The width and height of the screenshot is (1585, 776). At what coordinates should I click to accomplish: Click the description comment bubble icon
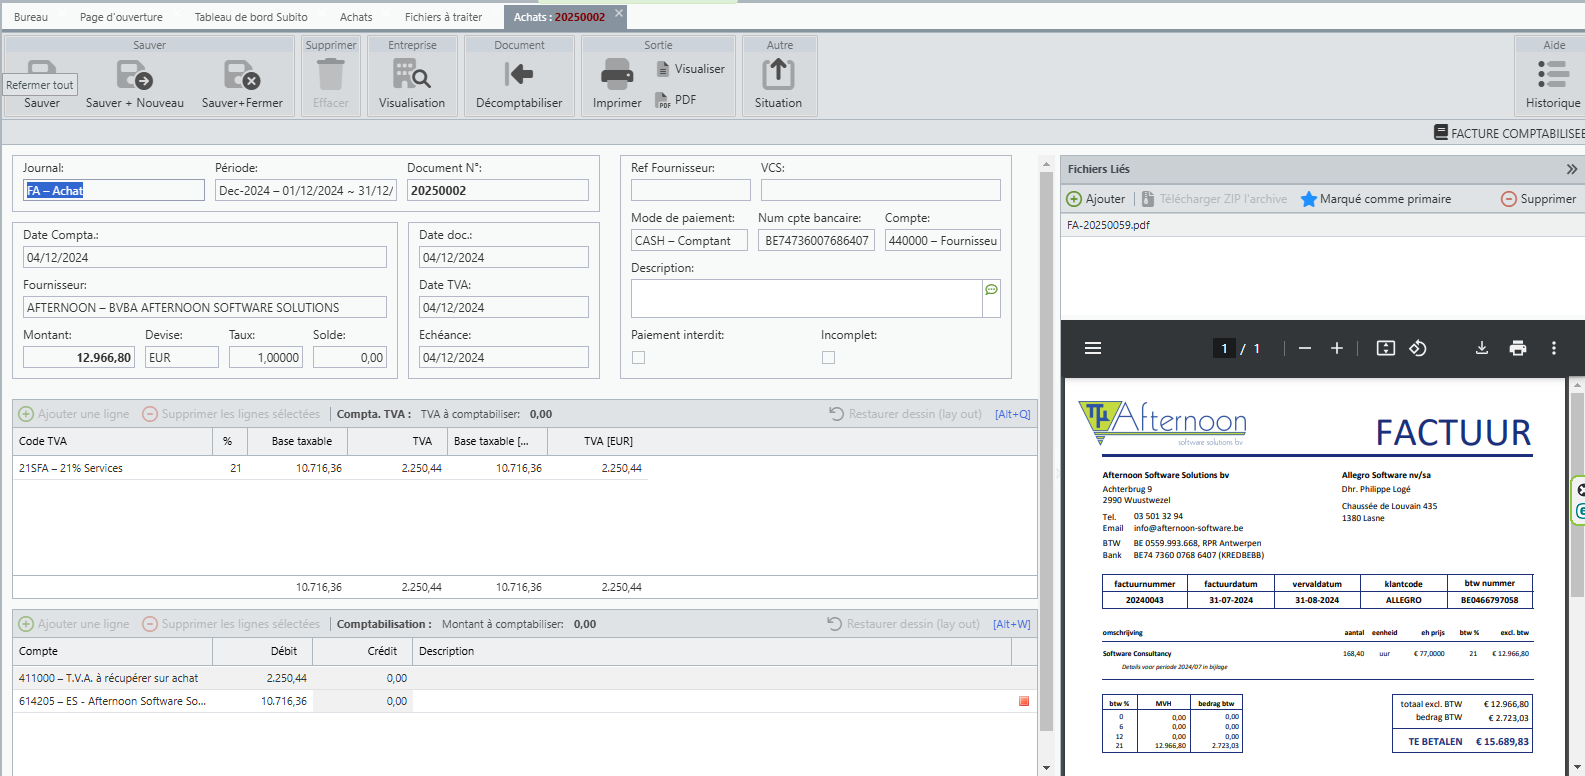click(991, 289)
